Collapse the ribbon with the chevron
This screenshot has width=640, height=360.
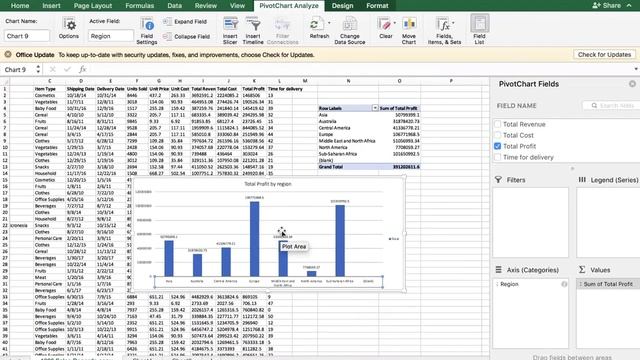[629, 5]
